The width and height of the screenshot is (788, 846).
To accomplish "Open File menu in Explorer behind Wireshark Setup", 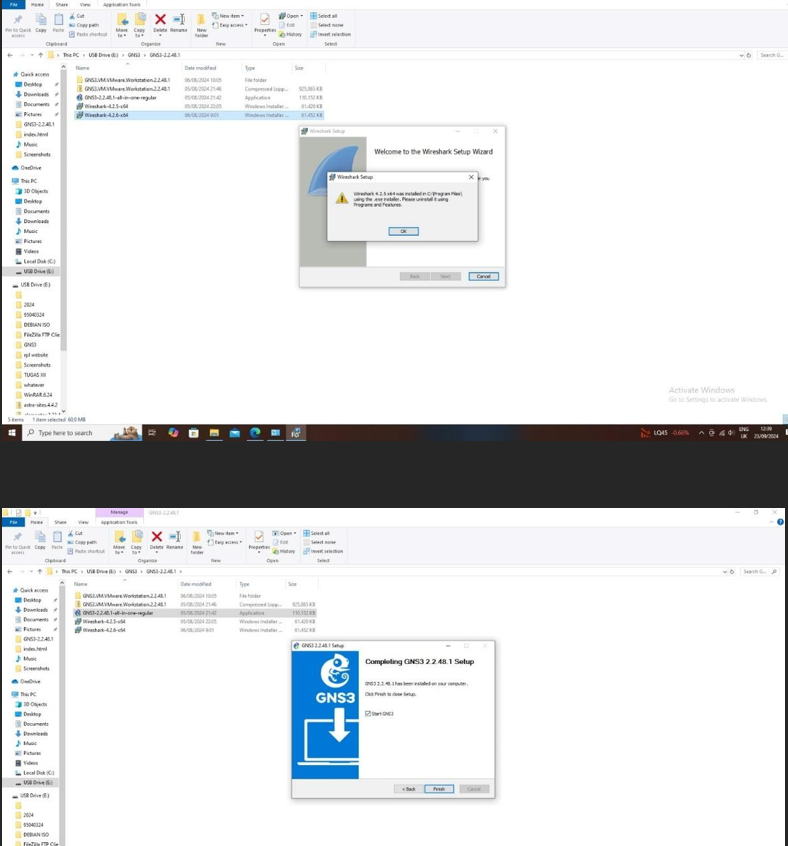I will 13,4.
